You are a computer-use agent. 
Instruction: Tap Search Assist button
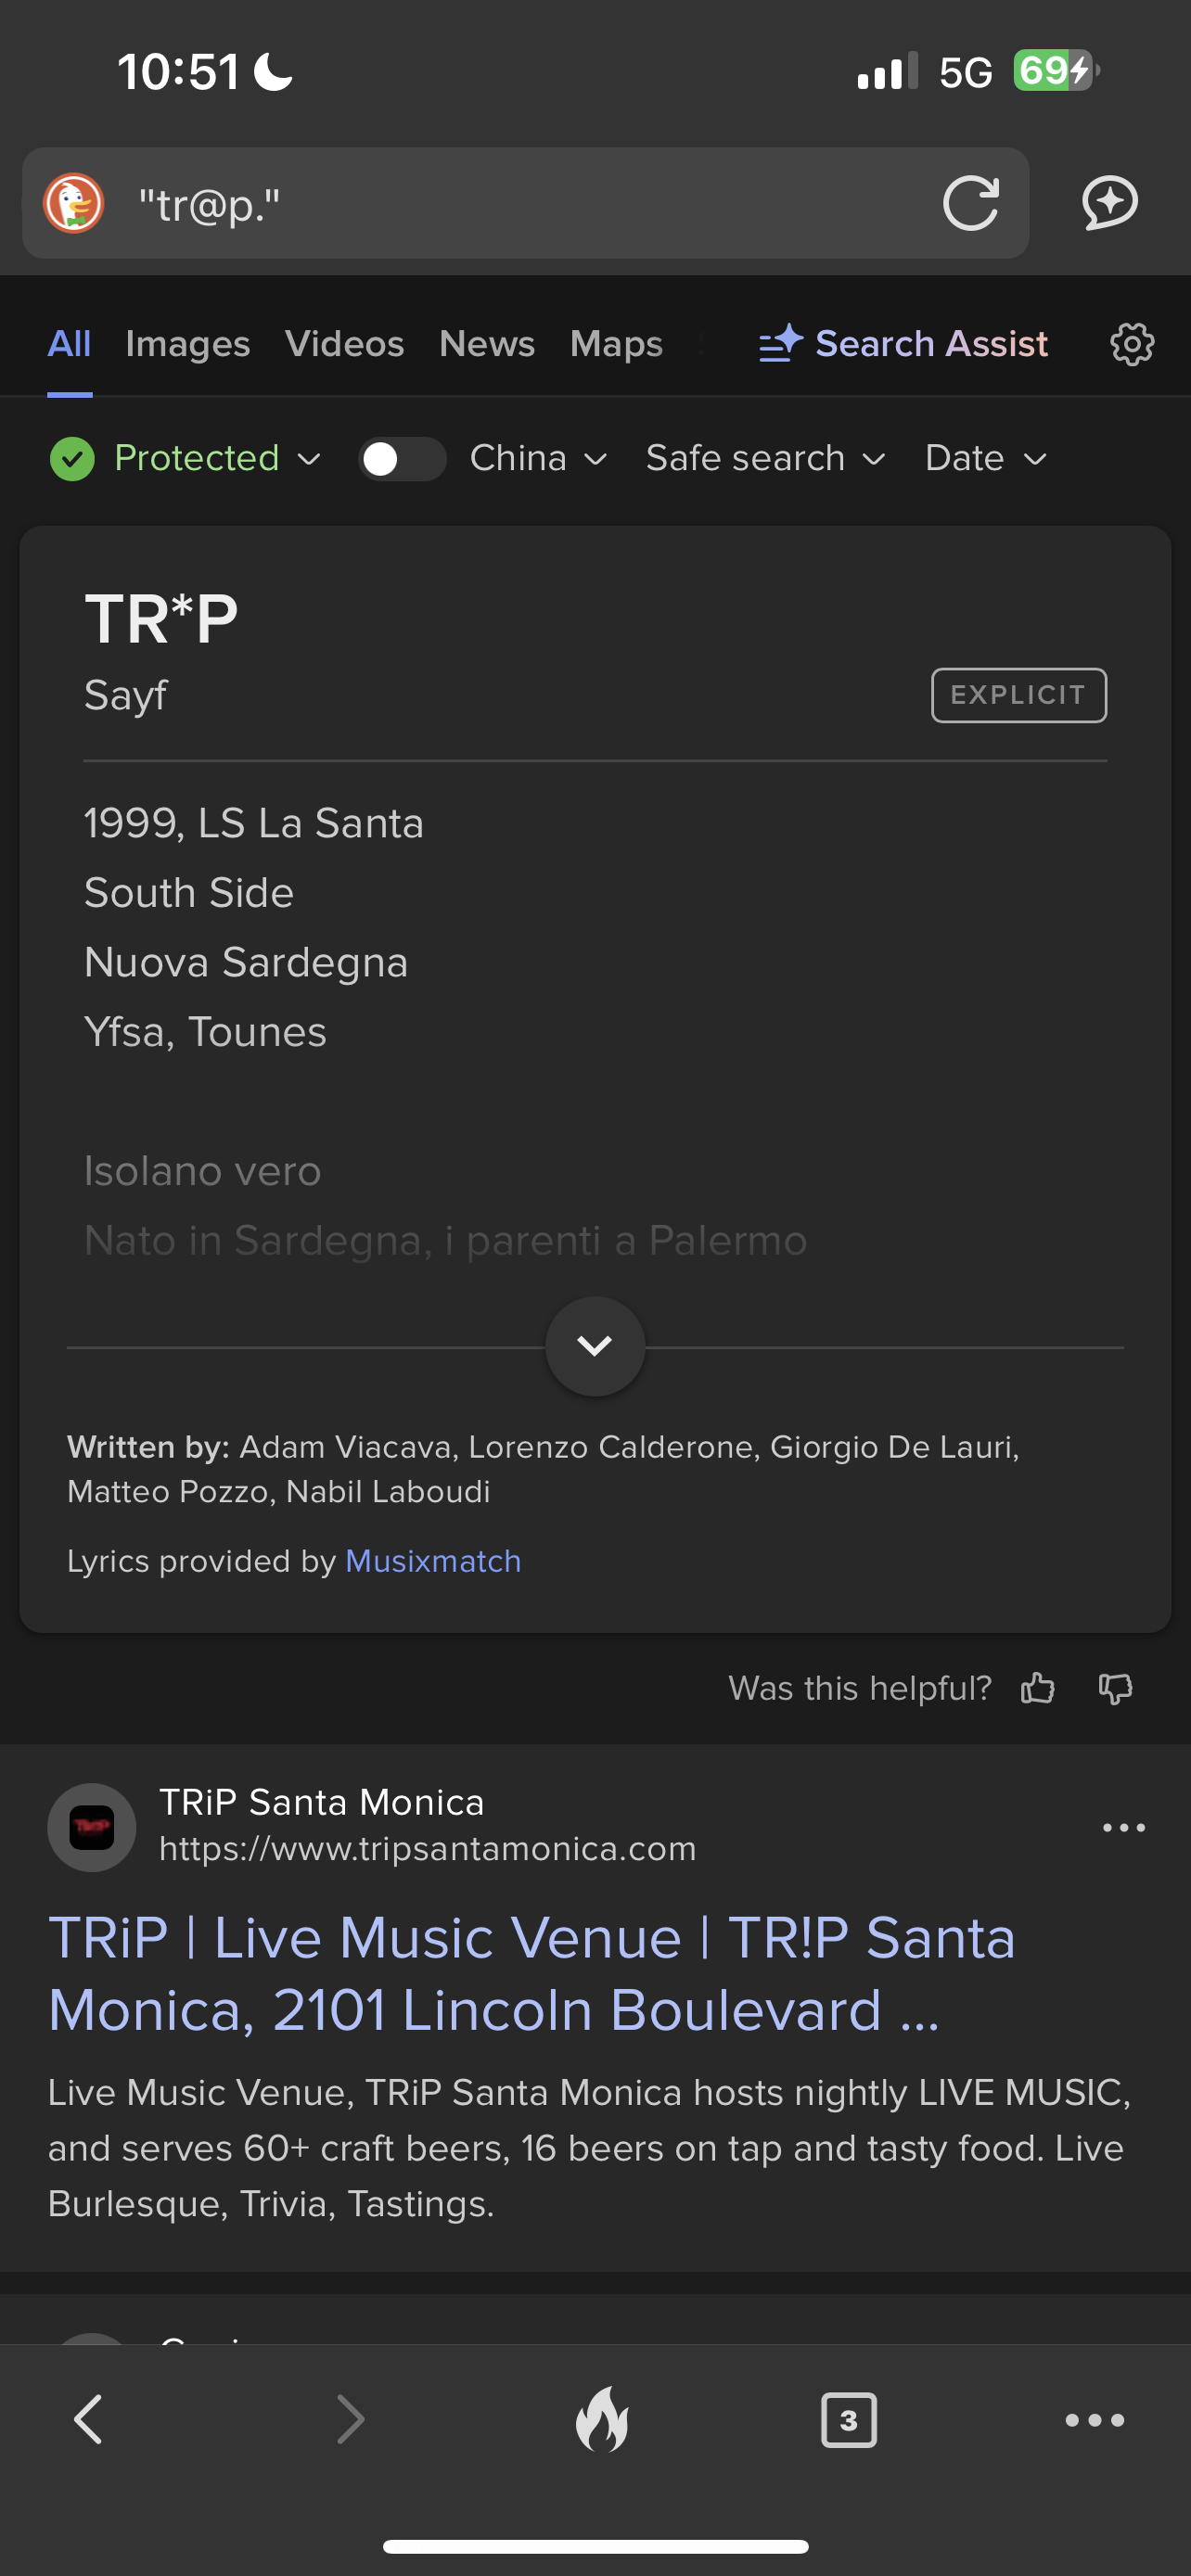pyautogui.click(x=903, y=344)
